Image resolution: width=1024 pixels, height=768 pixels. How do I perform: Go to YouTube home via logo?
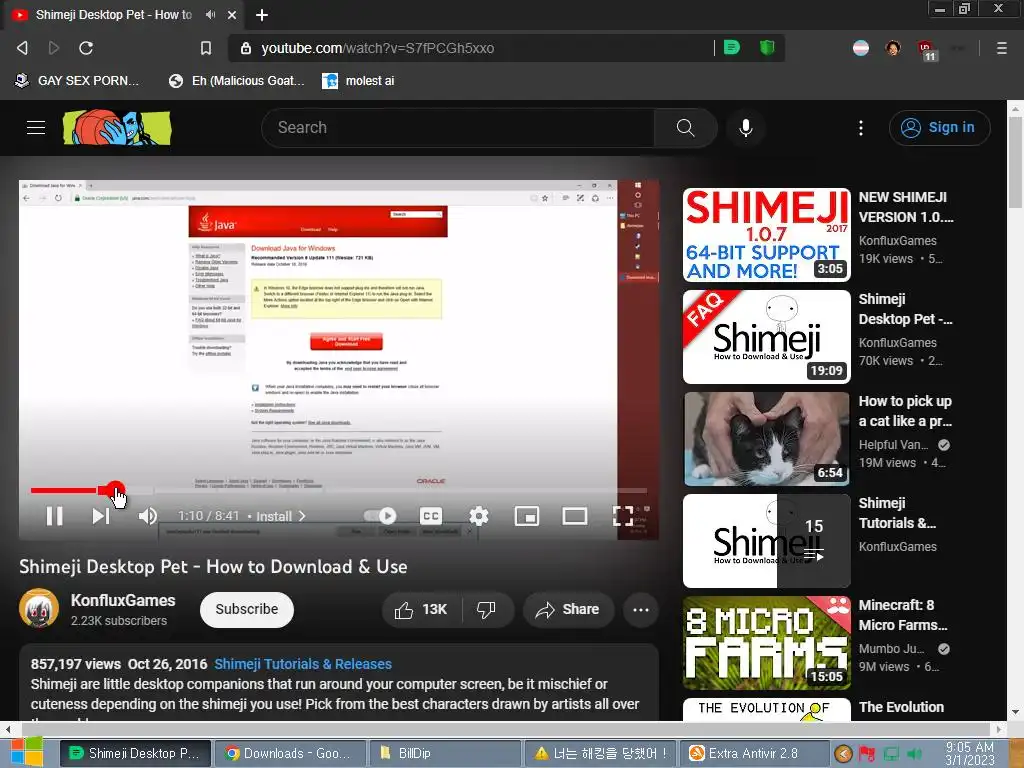(117, 127)
